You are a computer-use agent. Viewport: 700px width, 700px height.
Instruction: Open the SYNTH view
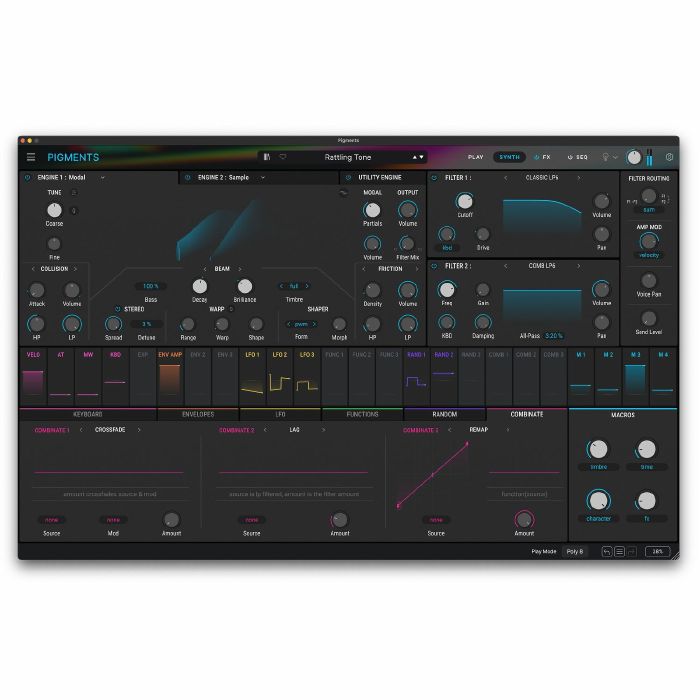[509, 157]
